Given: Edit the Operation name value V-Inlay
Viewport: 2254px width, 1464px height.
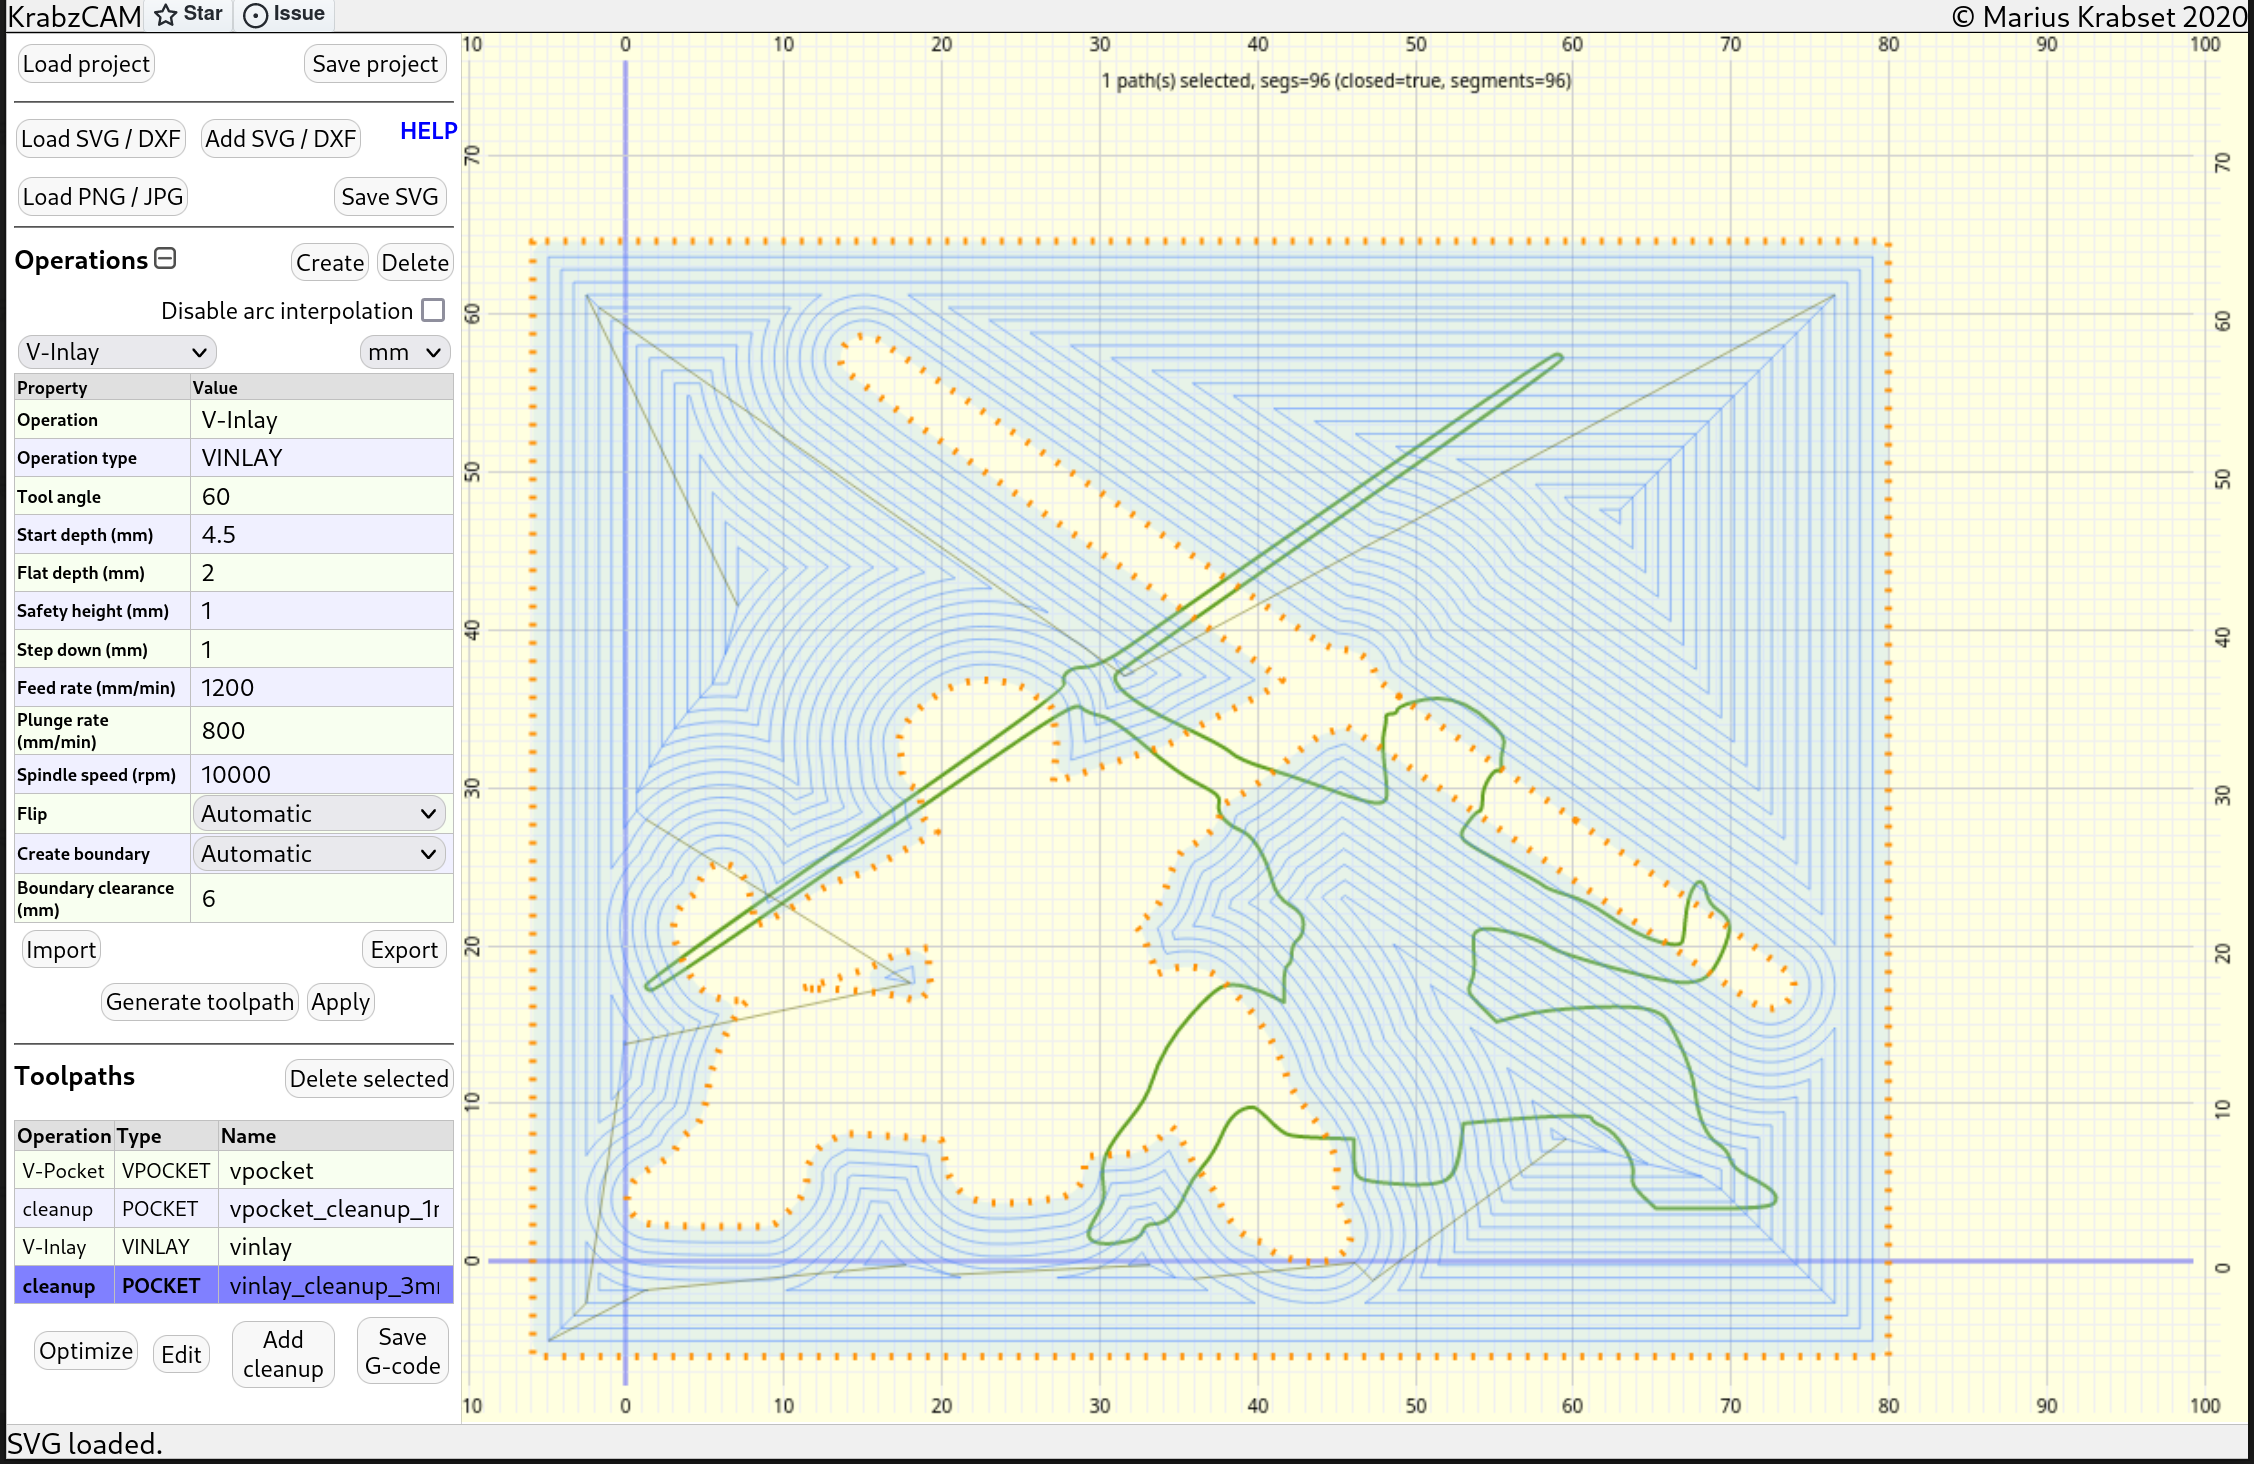Looking at the screenshot, I should [x=321, y=420].
